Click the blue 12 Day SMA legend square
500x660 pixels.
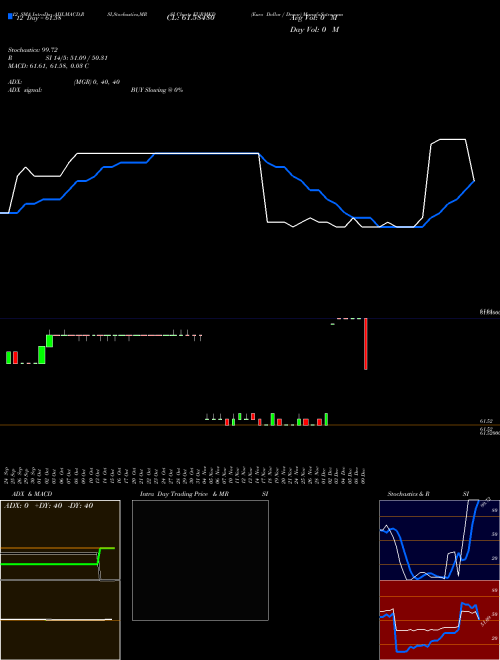(x=10, y=16)
